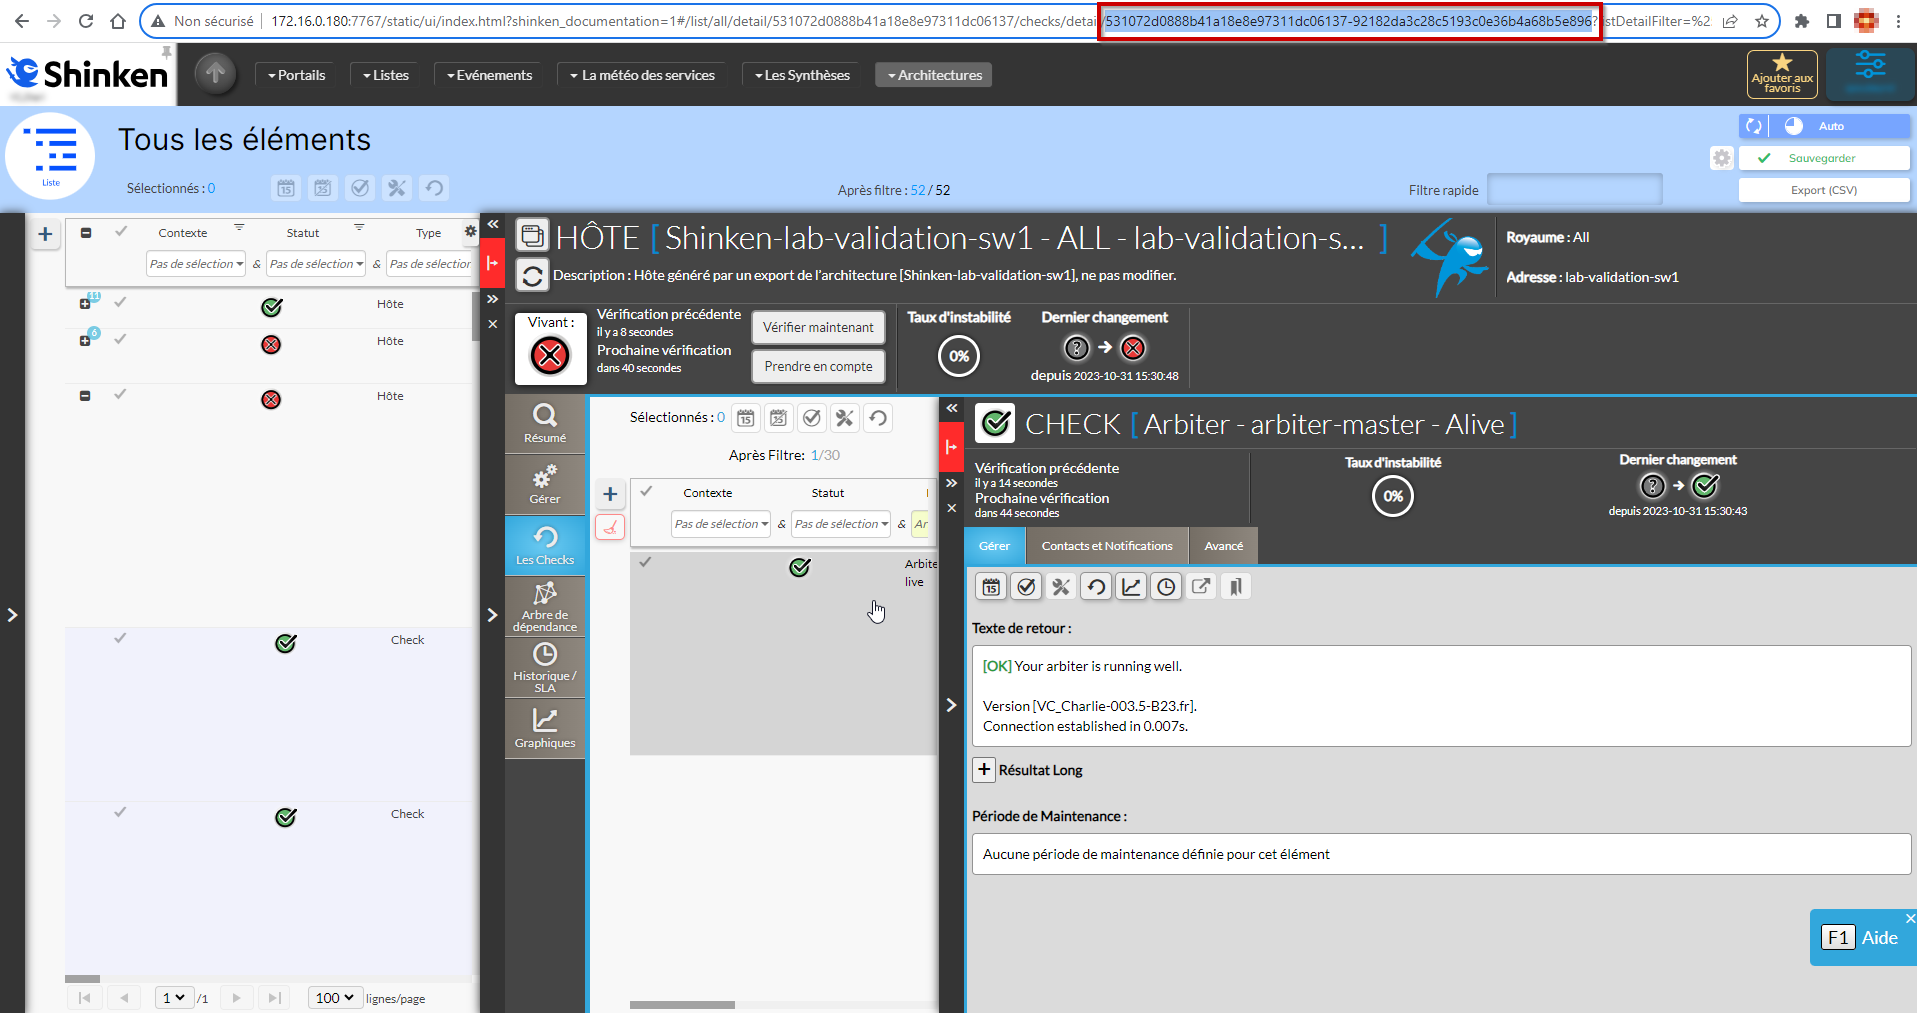Switch to Contacts et Notifications tab
This screenshot has height=1013, width=1917.
pyautogui.click(x=1106, y=546)
